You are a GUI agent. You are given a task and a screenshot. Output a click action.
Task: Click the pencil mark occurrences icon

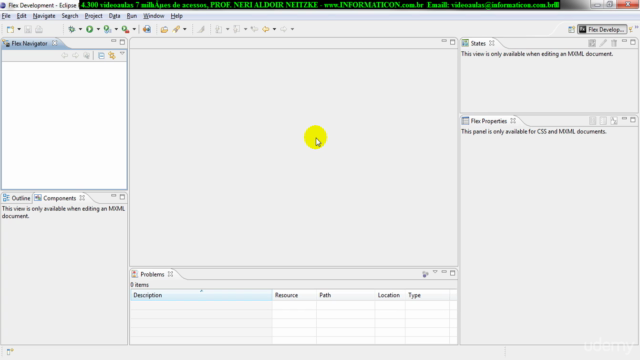pyautogui.click(x=201, y=29)
